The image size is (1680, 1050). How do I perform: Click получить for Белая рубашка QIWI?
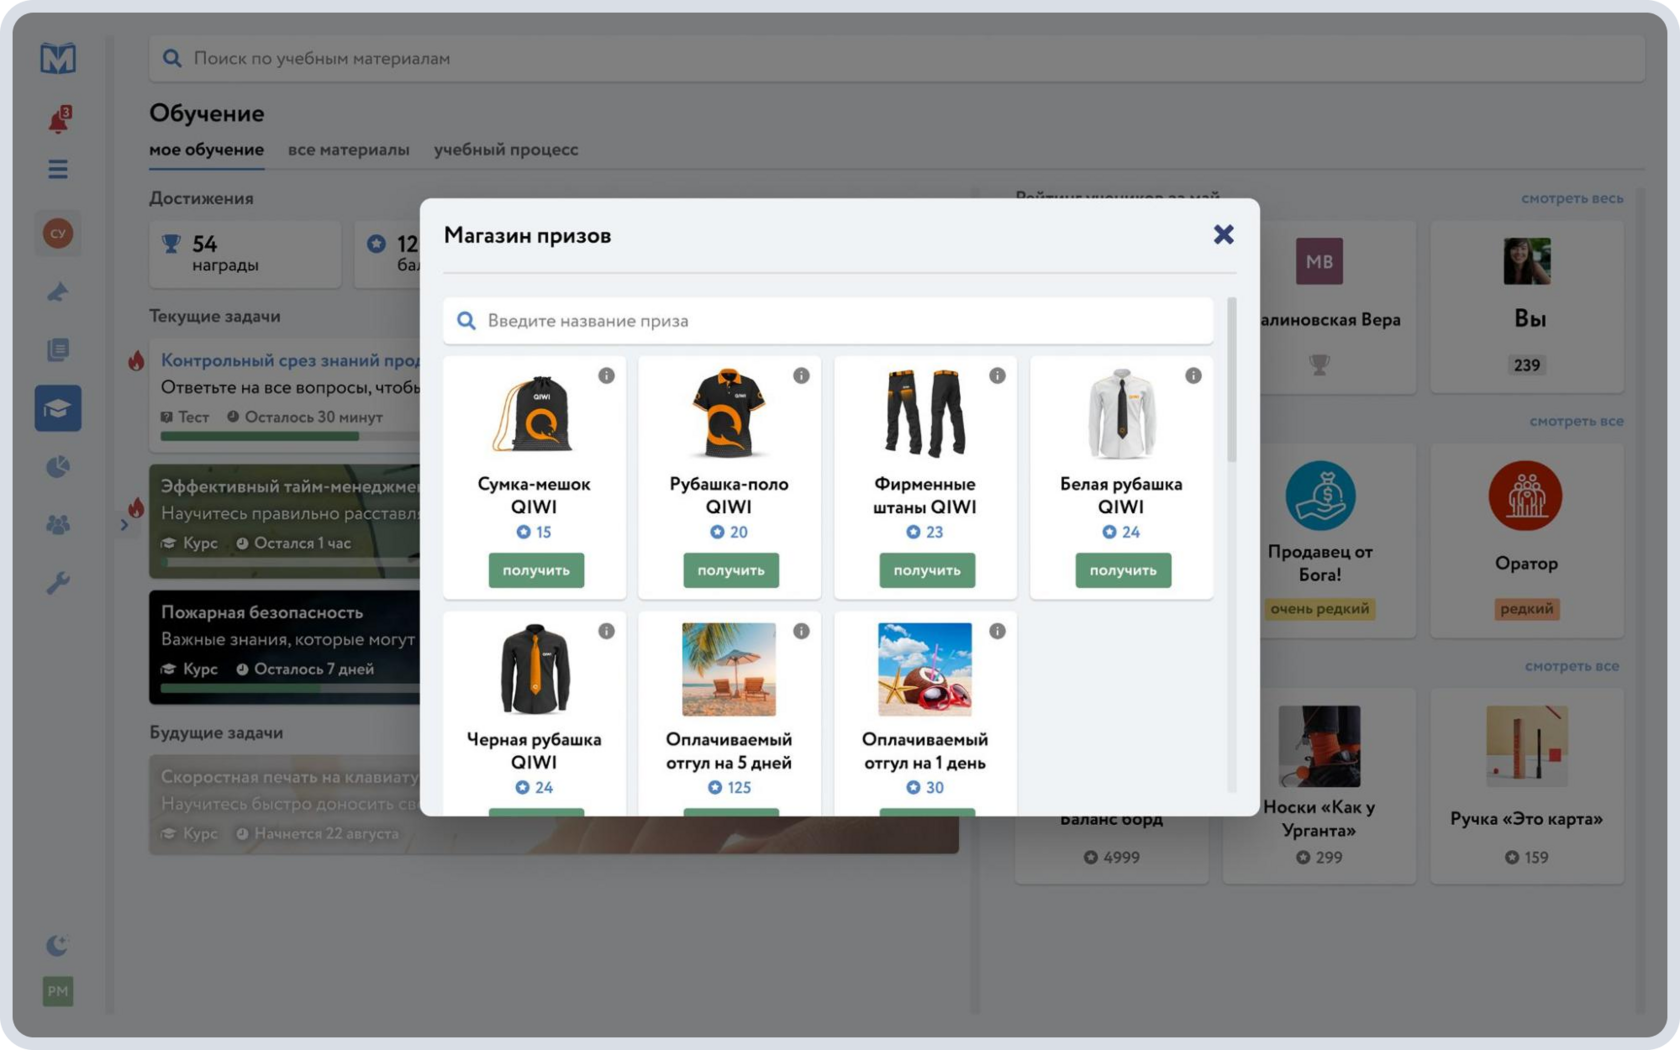1123,570
